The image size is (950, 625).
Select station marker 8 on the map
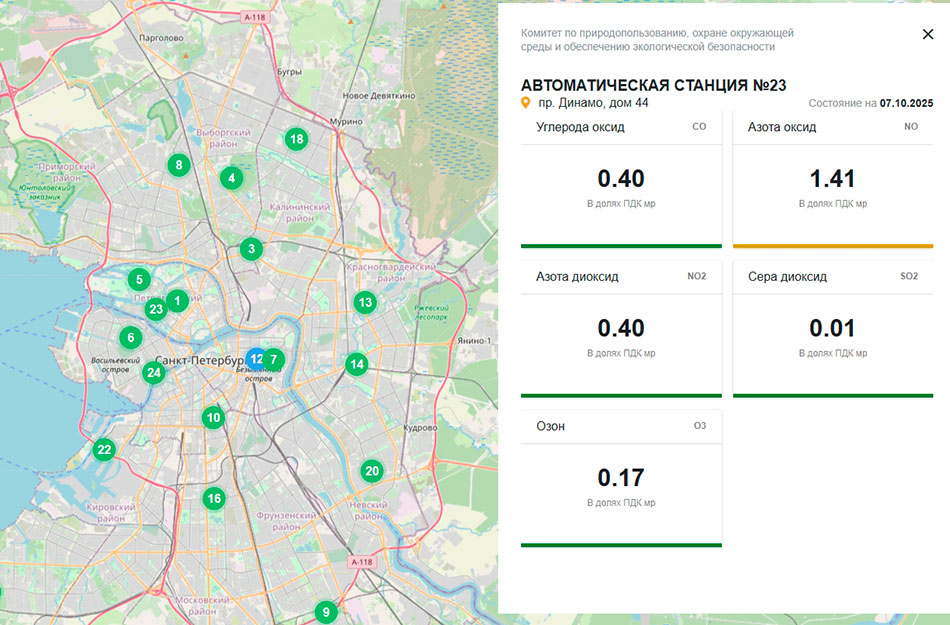click(179, 165)
